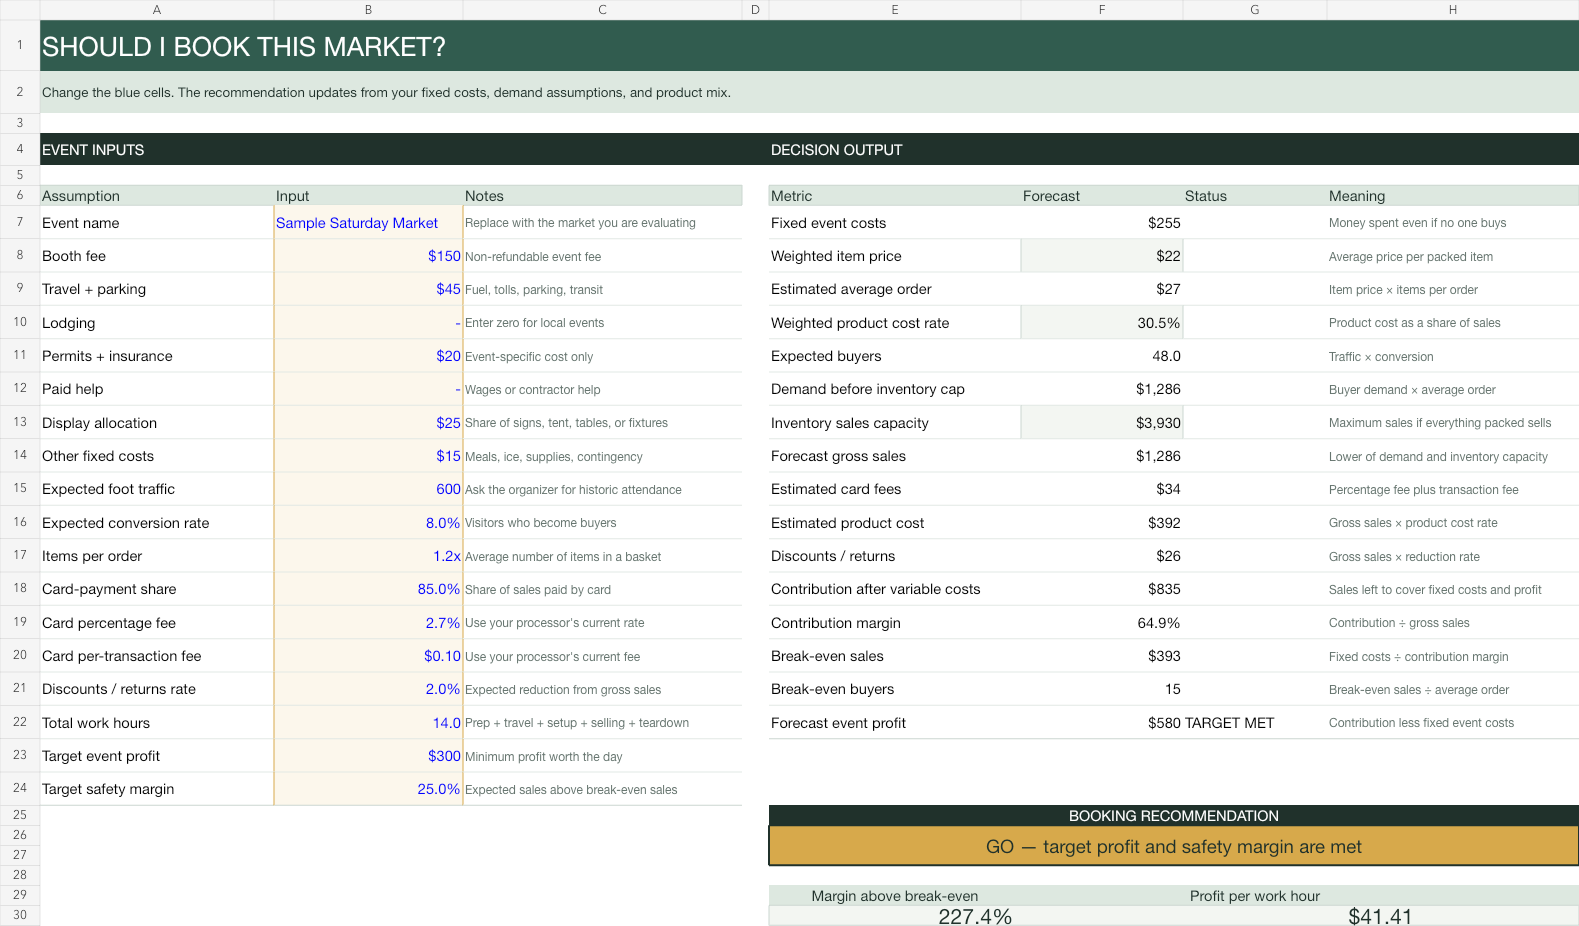
Task: Click the Status column heading
Action: tap(1255, 196)
